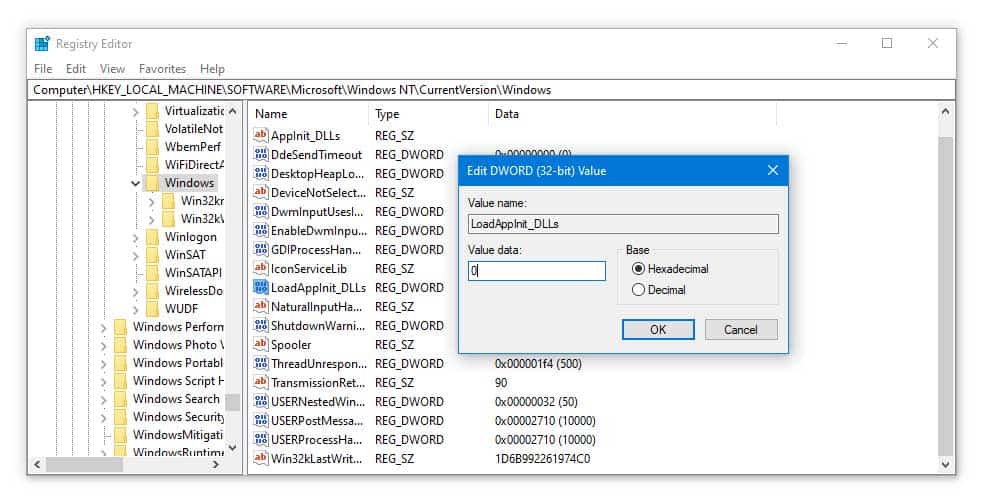Open the File menu
984x501 pixels.
43,68
